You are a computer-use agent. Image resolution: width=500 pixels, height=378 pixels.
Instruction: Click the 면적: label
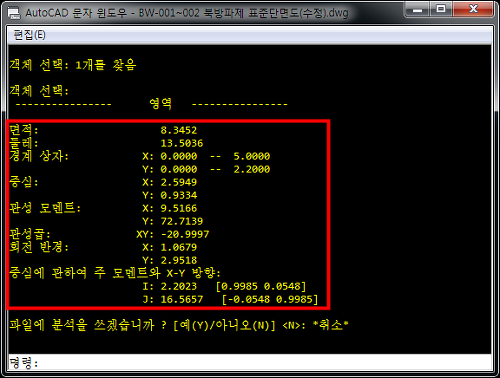pyautogui.click(x=24, y=130)
